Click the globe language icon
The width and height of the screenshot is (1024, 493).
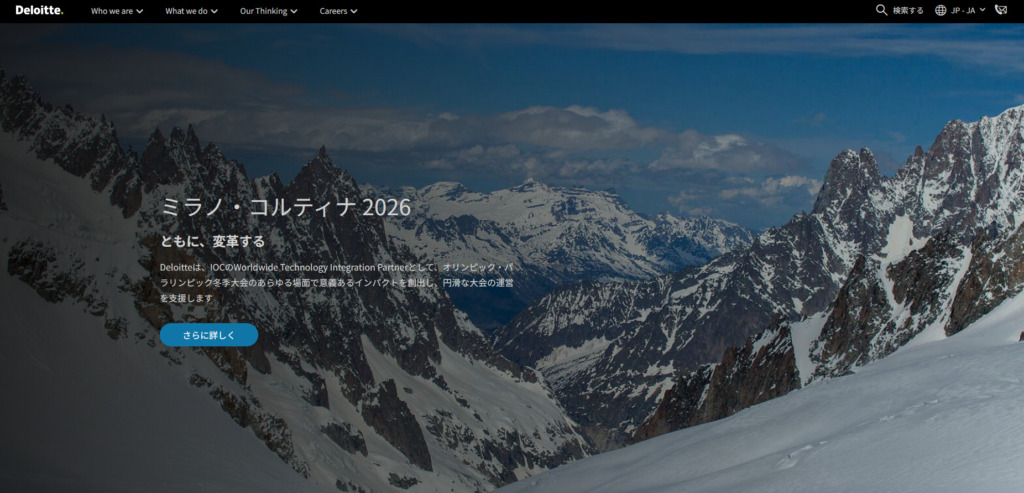click(x=940, y=10)
